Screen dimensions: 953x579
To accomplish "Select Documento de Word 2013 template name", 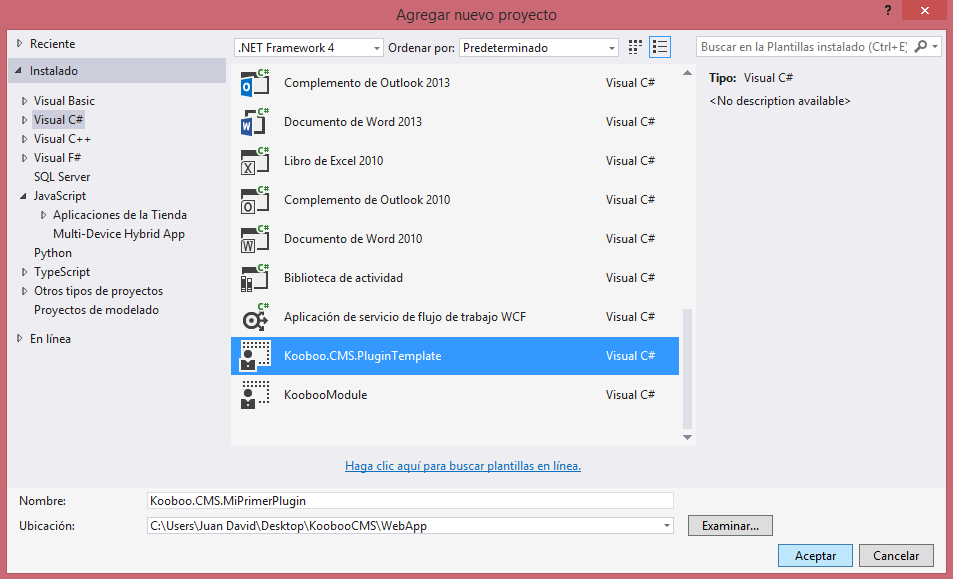I will (353, 122).
